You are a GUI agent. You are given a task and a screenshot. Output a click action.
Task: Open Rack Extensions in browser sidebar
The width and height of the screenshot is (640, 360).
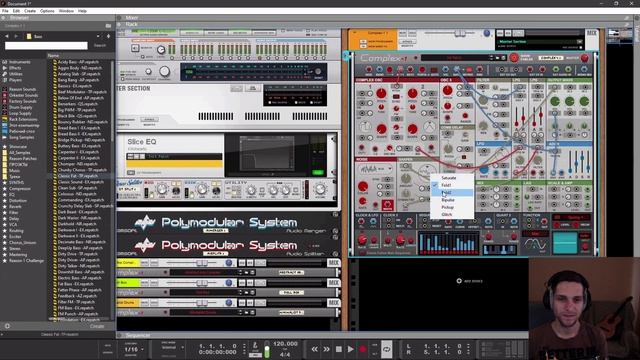[x=23, y=119]
